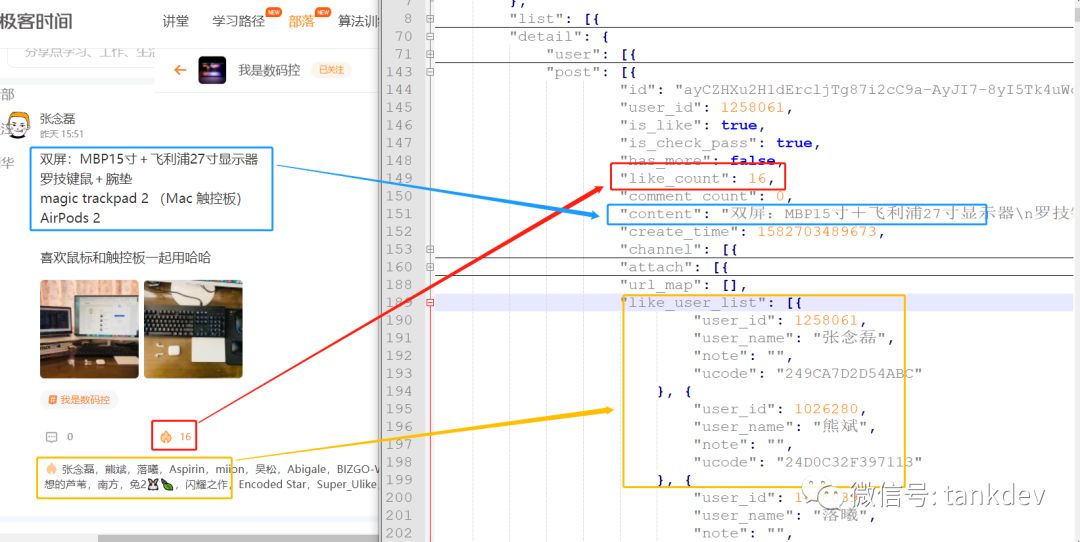Click "user_id": 1258061 on line 145
Viewport: 1080px width, 542px height.
706,107
